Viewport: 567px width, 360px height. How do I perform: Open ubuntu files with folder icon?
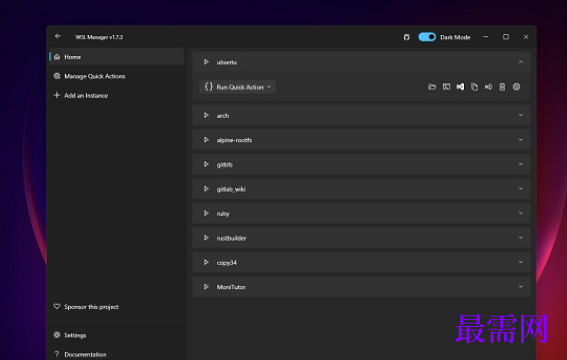click(x=432, y=87)
